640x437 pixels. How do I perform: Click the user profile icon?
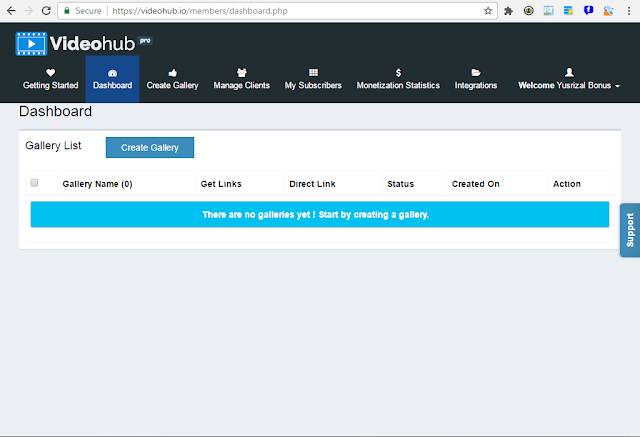coord(569,72)
